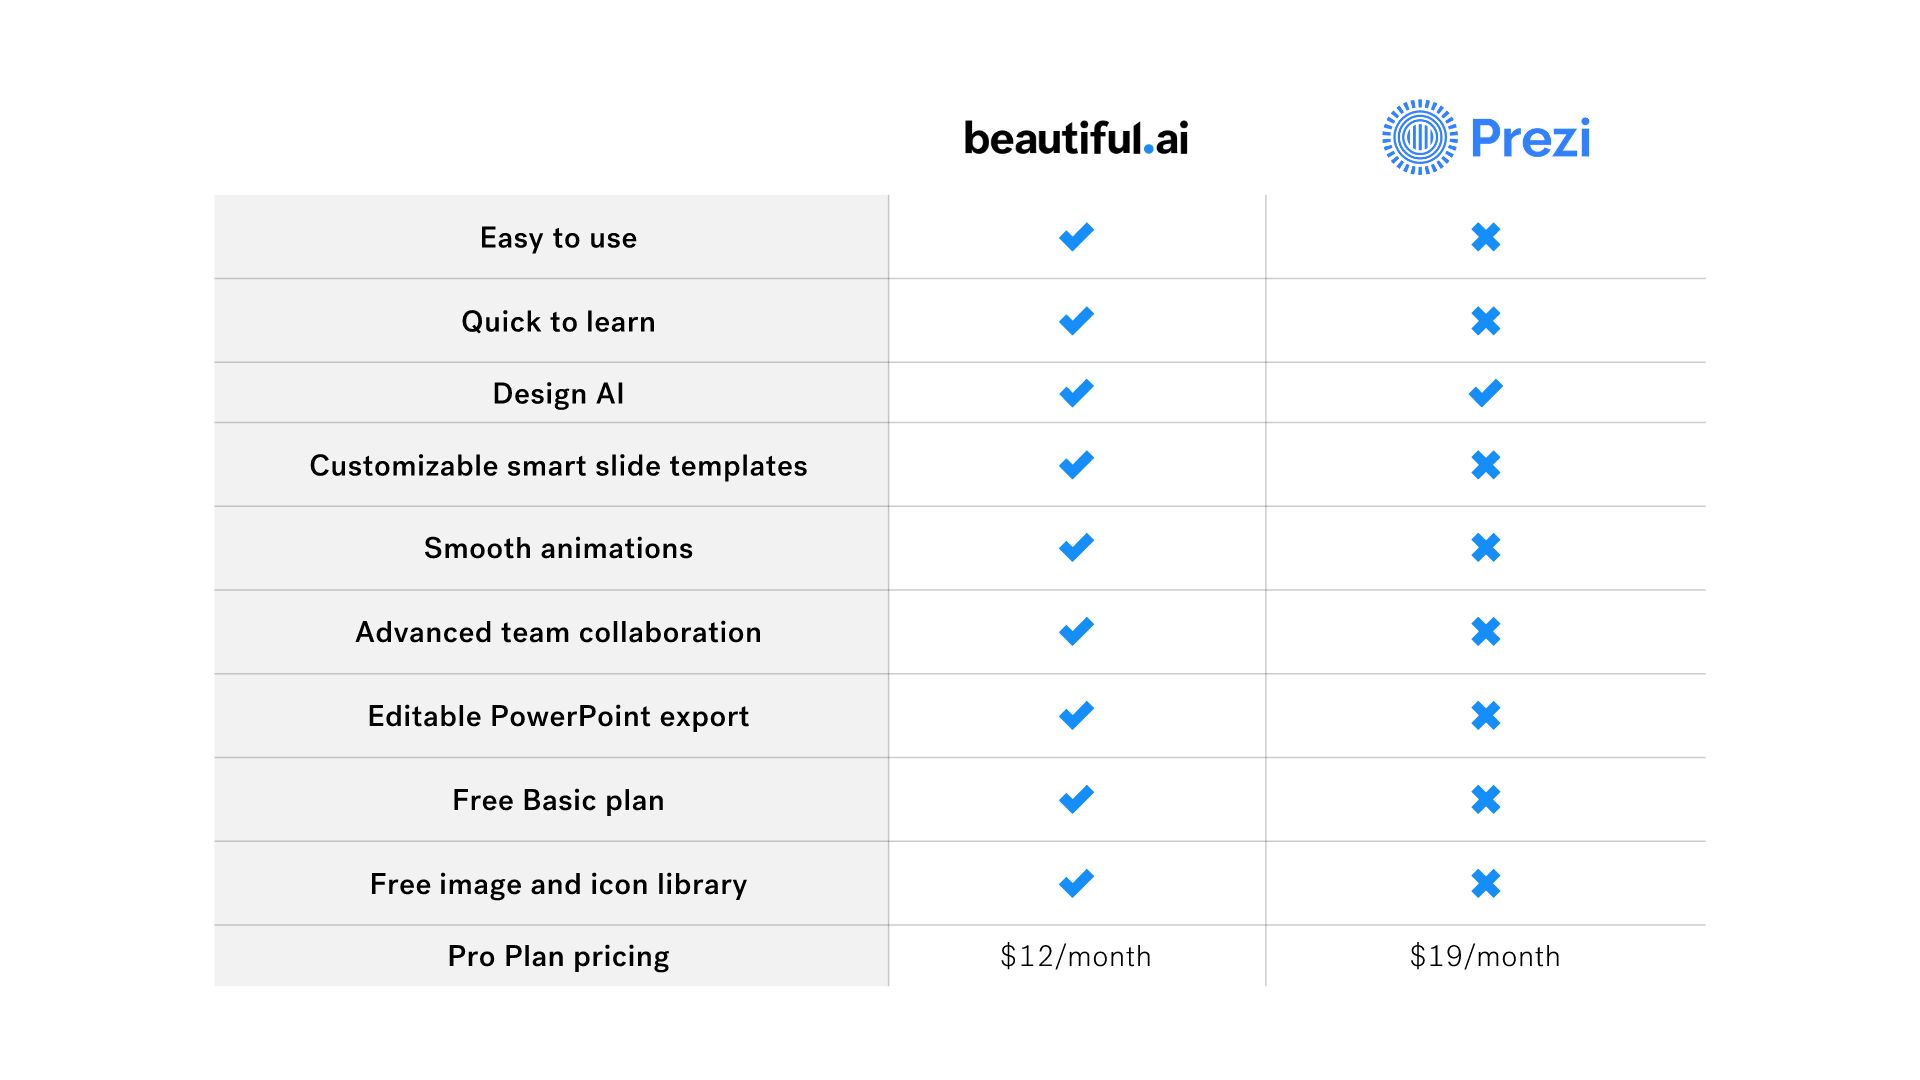The width and height of the screenshot is (1920, 1080).
Task: Click beautiful.ai checkmark for Quick to learn
Action: coord(1077,321)
